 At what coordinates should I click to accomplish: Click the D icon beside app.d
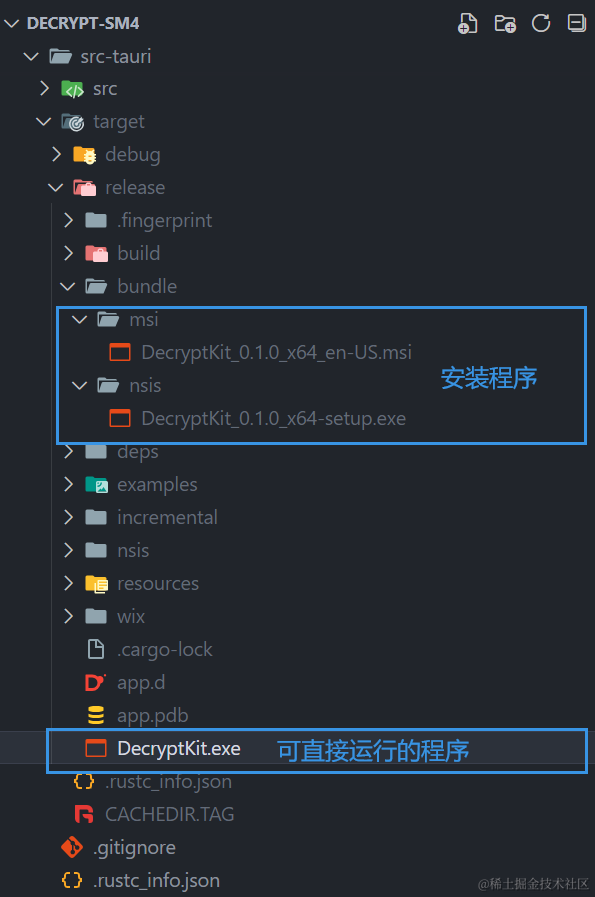click(95, 682)
